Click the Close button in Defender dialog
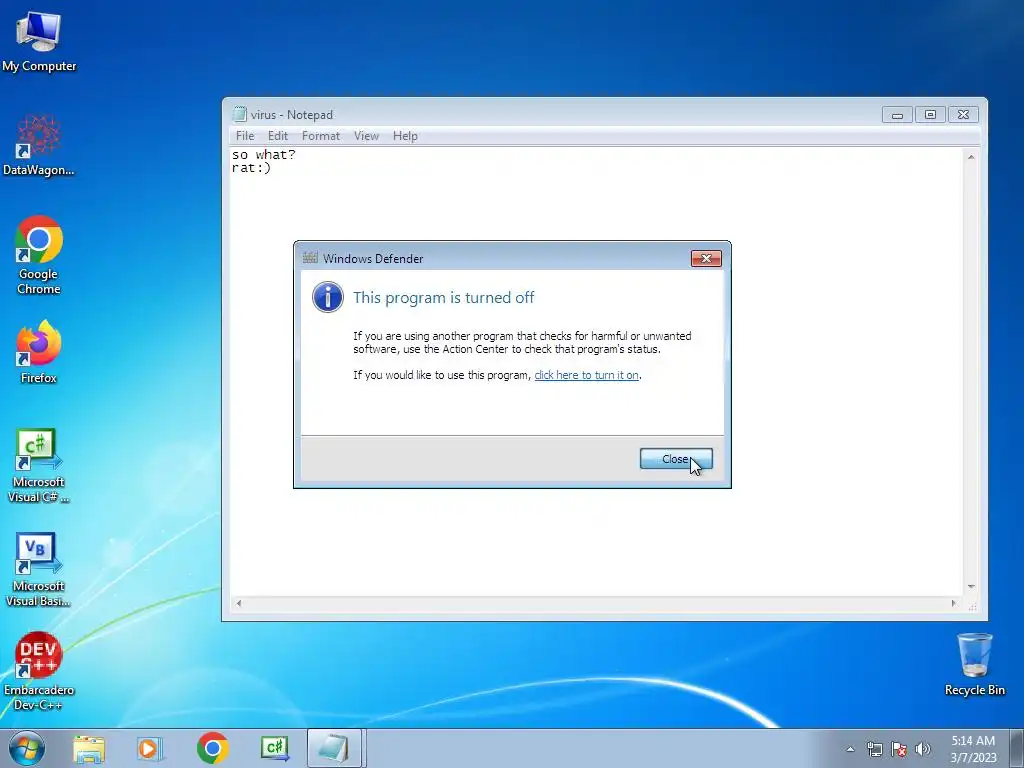 pyautogui.click(x=676, y=459)
